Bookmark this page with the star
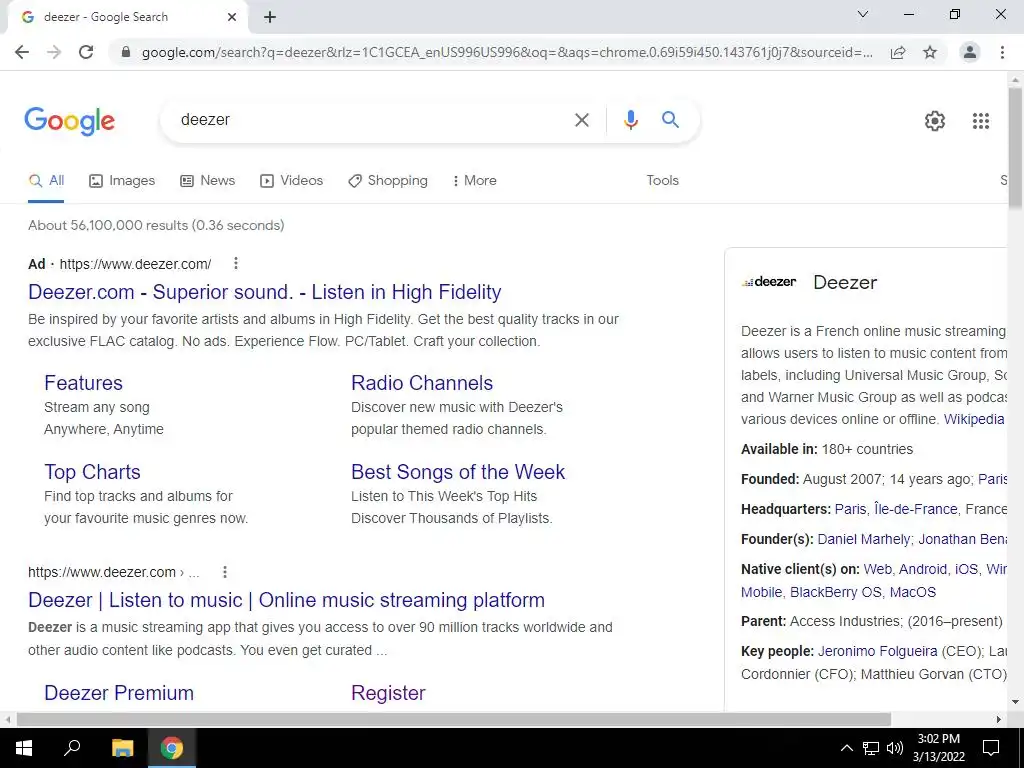The image size is (1024, 768). point(930,52)
